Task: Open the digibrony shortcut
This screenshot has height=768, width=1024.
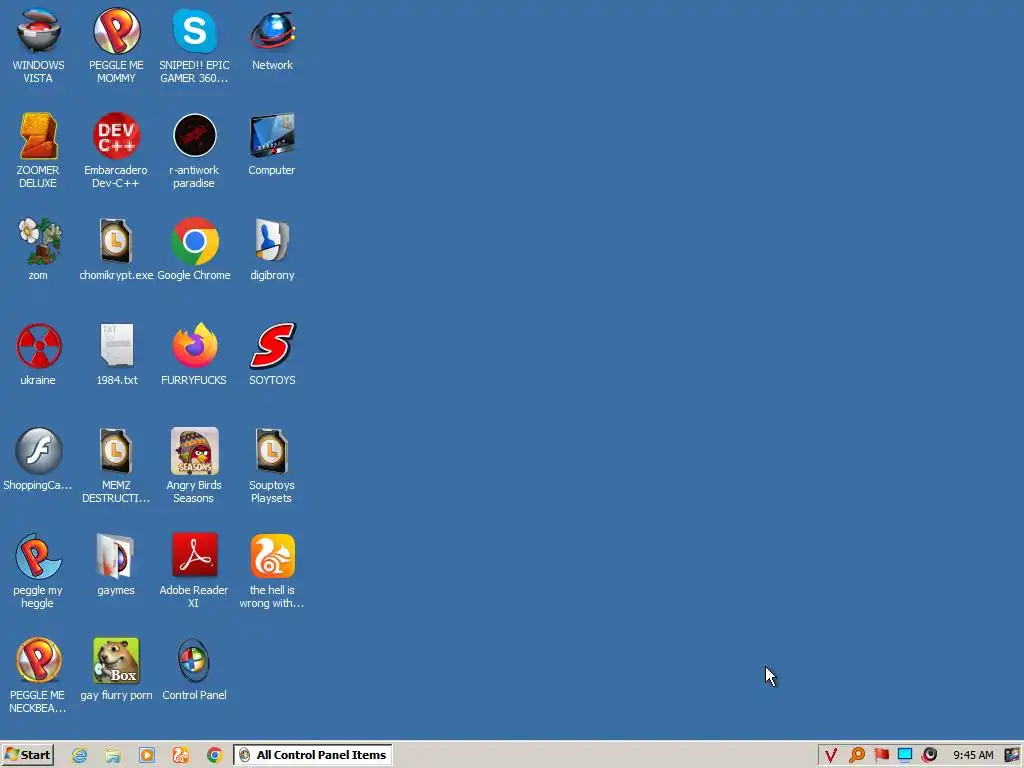Action: [272, 249]
